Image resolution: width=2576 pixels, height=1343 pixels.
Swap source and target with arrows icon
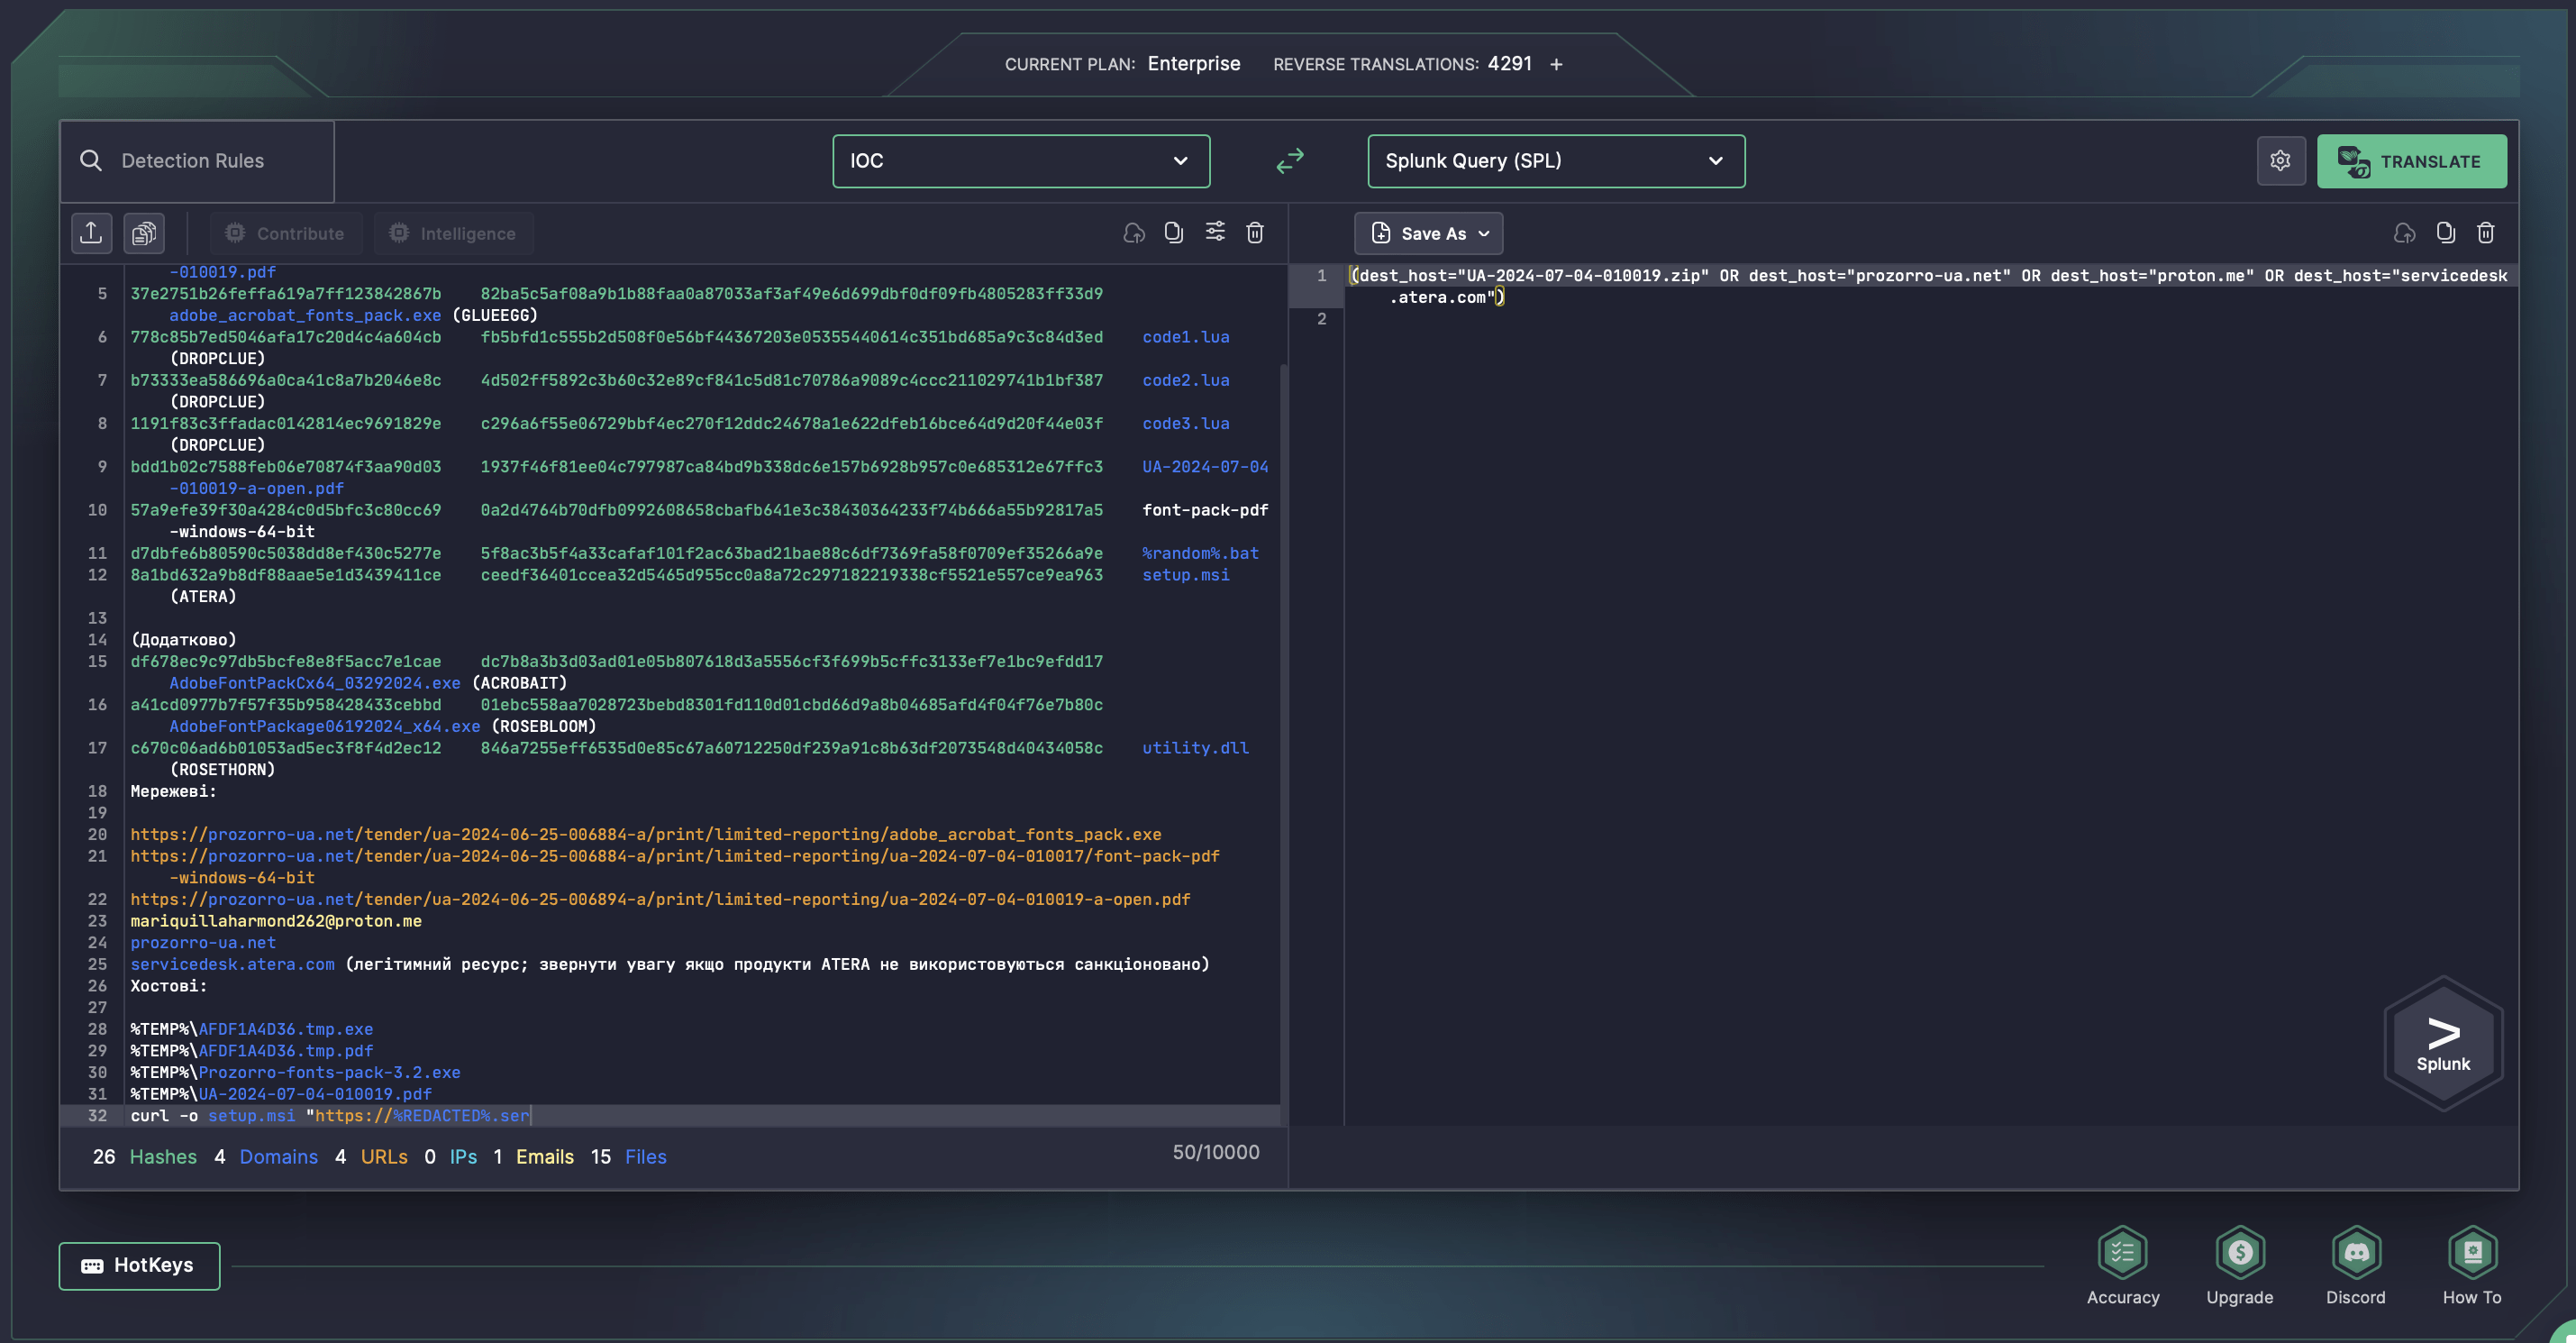coord(1289,161)
